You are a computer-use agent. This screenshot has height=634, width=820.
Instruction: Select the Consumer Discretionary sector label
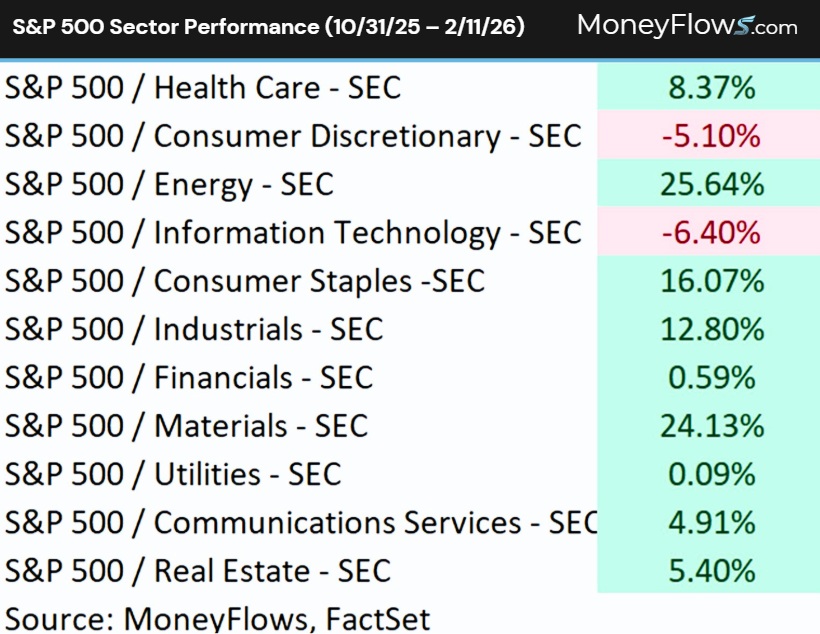(x=293, y=136)
